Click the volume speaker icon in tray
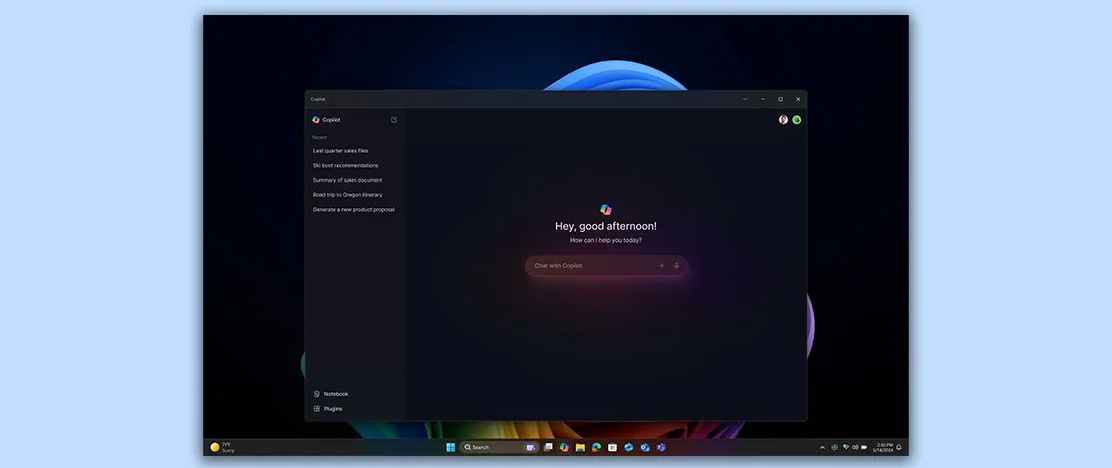This screenshot has height=468, width=1112. (855, 447)
